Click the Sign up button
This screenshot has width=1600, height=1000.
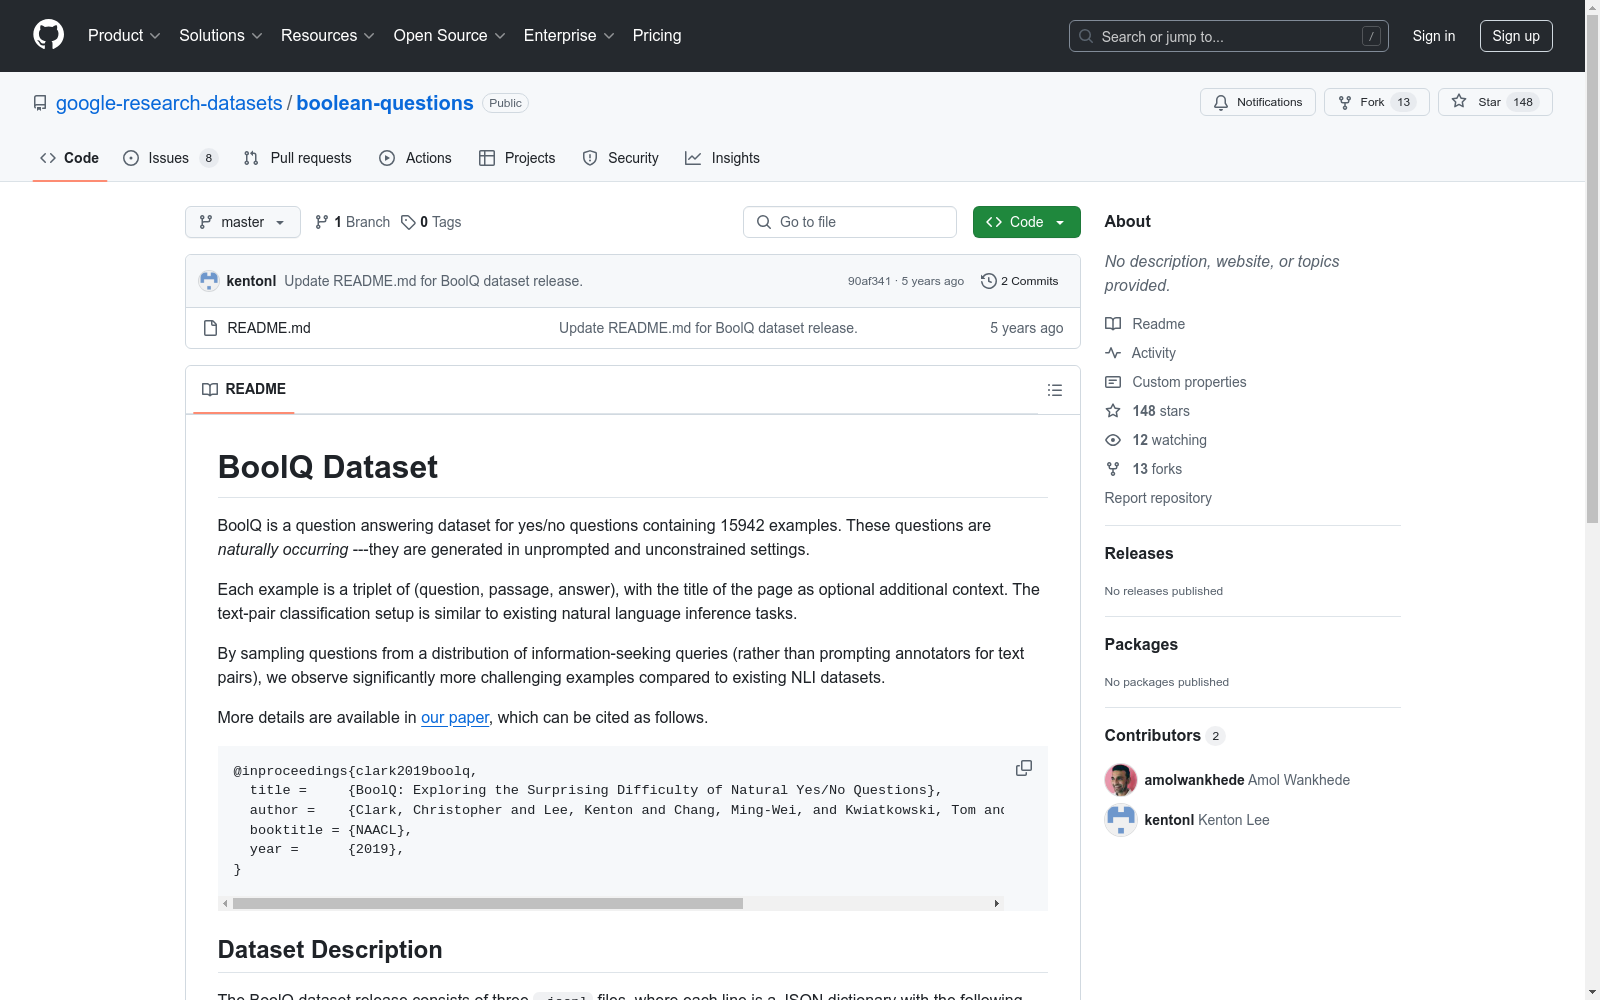(x=1516, y=36)
